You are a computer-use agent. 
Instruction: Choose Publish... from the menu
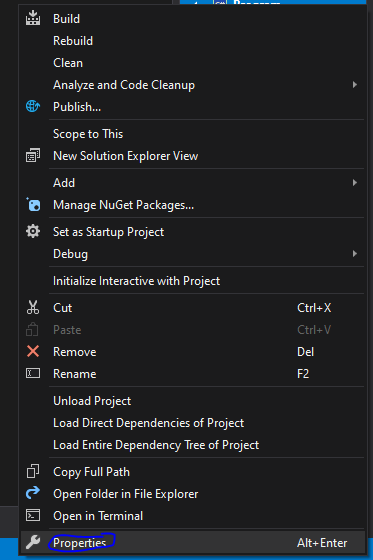point(192,107)
